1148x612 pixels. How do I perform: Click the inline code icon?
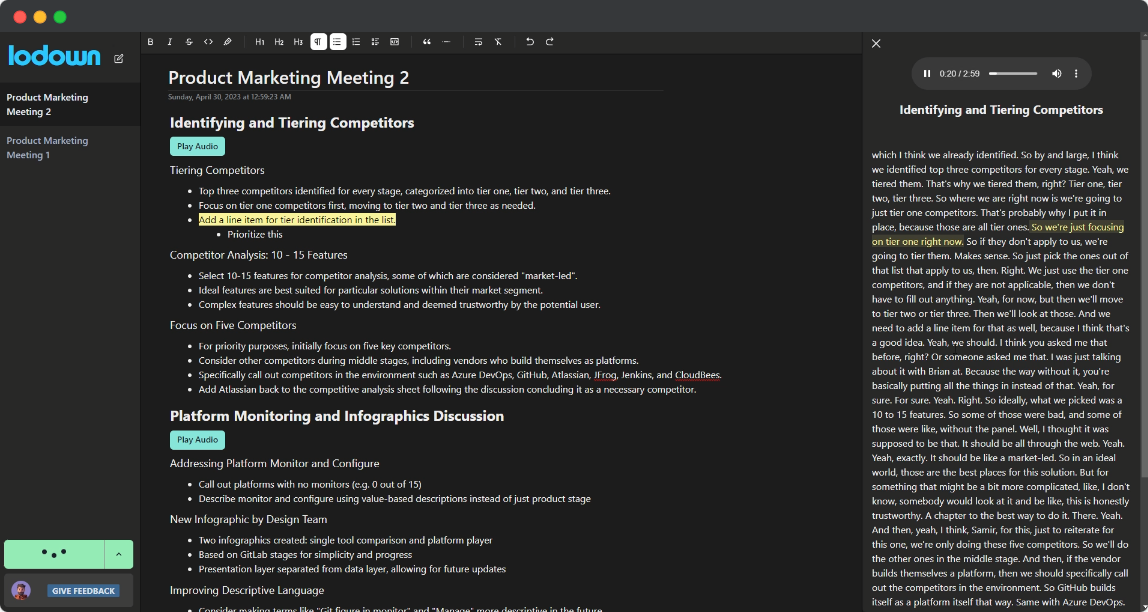coord(208,42)
